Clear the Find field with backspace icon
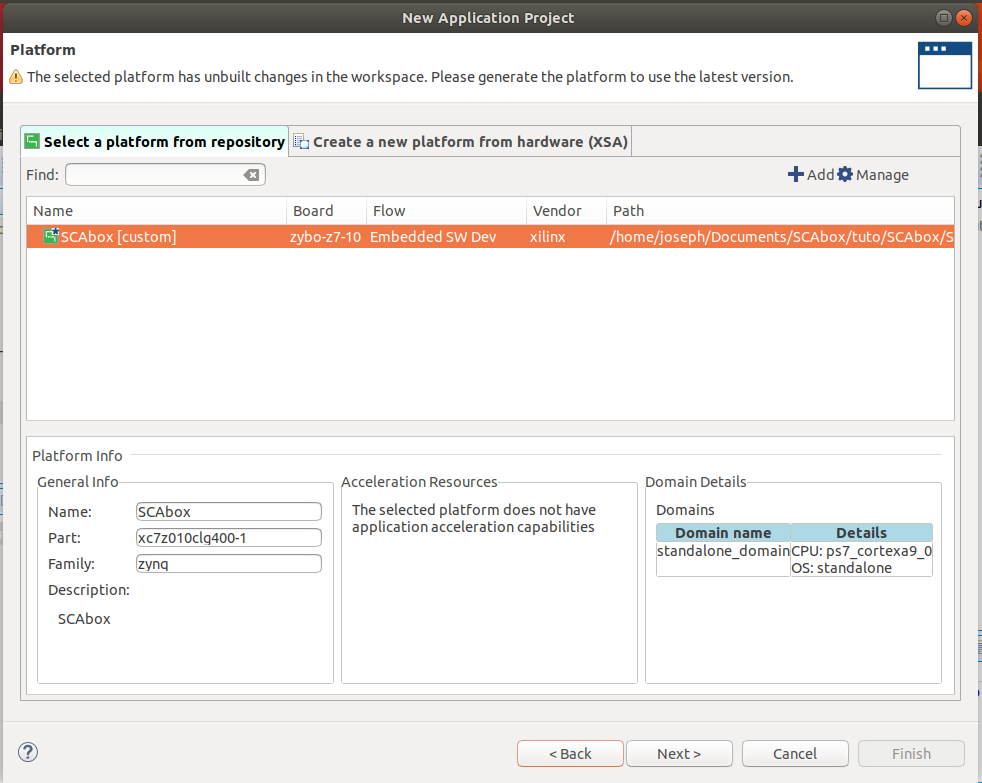The image size is (982, 783). [252, 176]
